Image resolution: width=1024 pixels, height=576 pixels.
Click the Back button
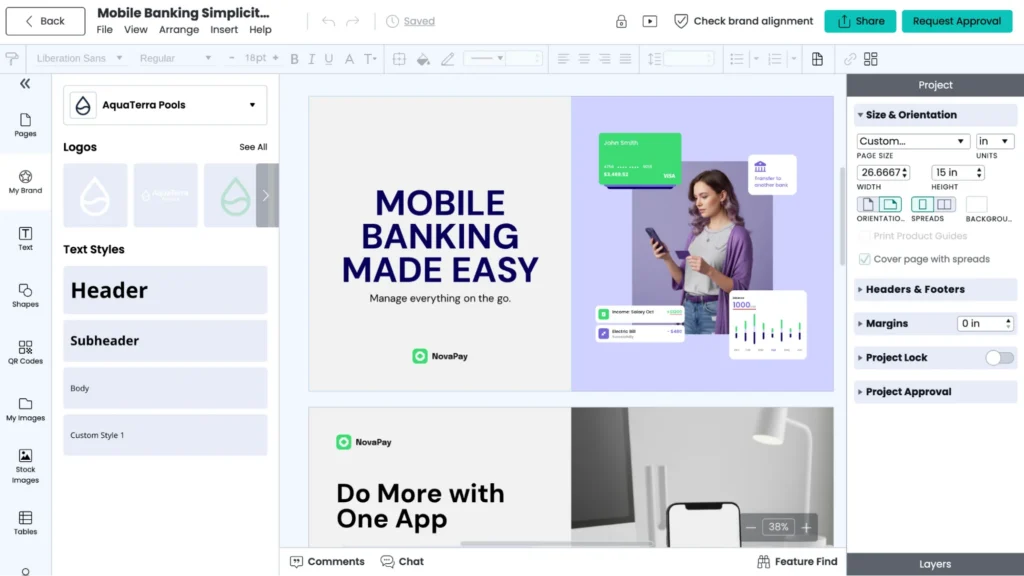(x=45, y=21)
